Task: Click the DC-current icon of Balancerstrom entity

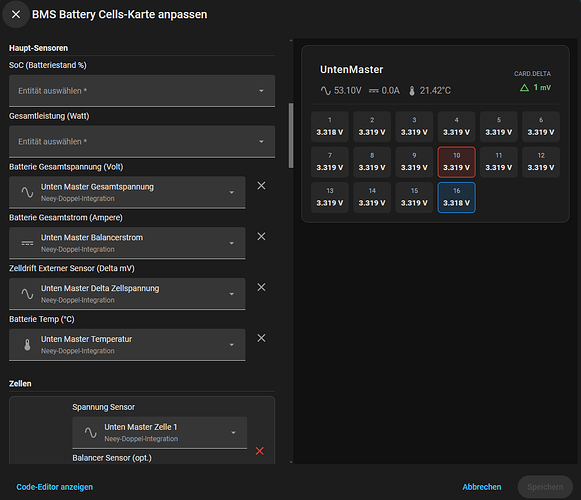Action: click(x=27, y=243)
